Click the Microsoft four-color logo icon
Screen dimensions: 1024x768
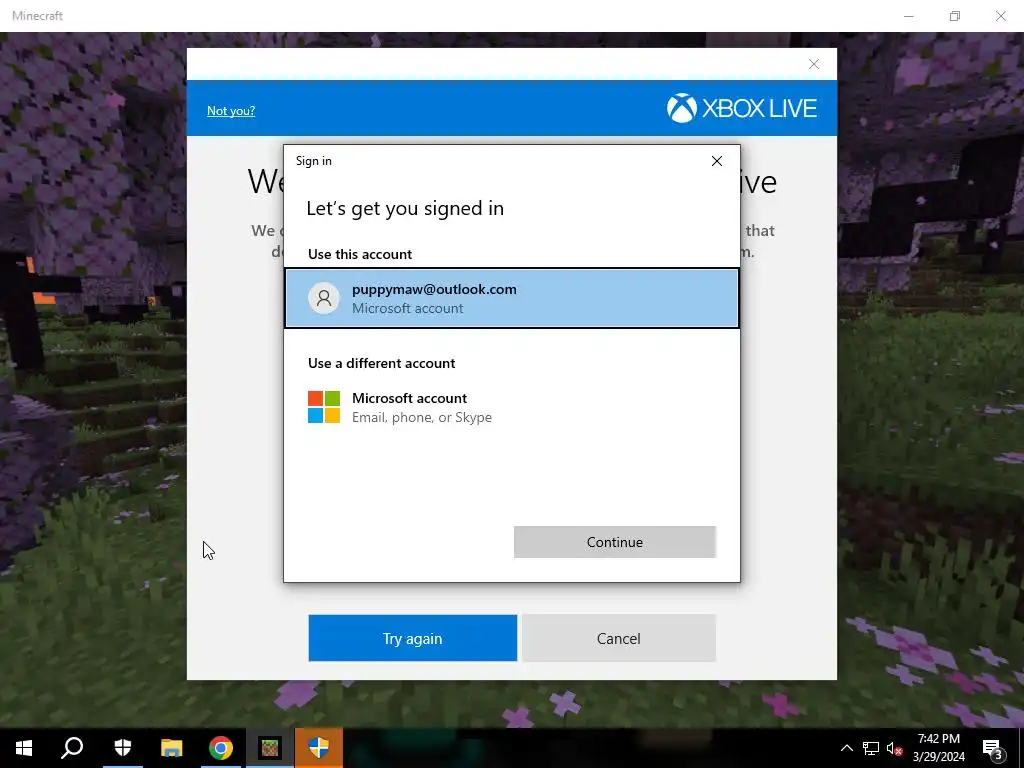point(324,407)
